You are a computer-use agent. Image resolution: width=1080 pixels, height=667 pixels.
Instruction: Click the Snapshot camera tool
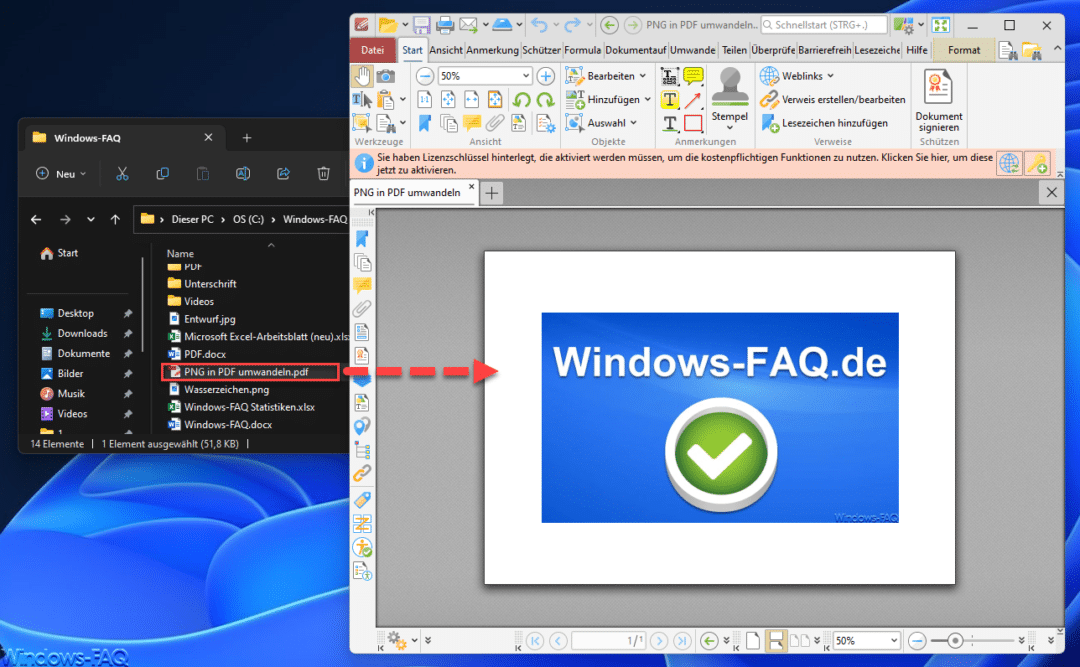[386, 76]
